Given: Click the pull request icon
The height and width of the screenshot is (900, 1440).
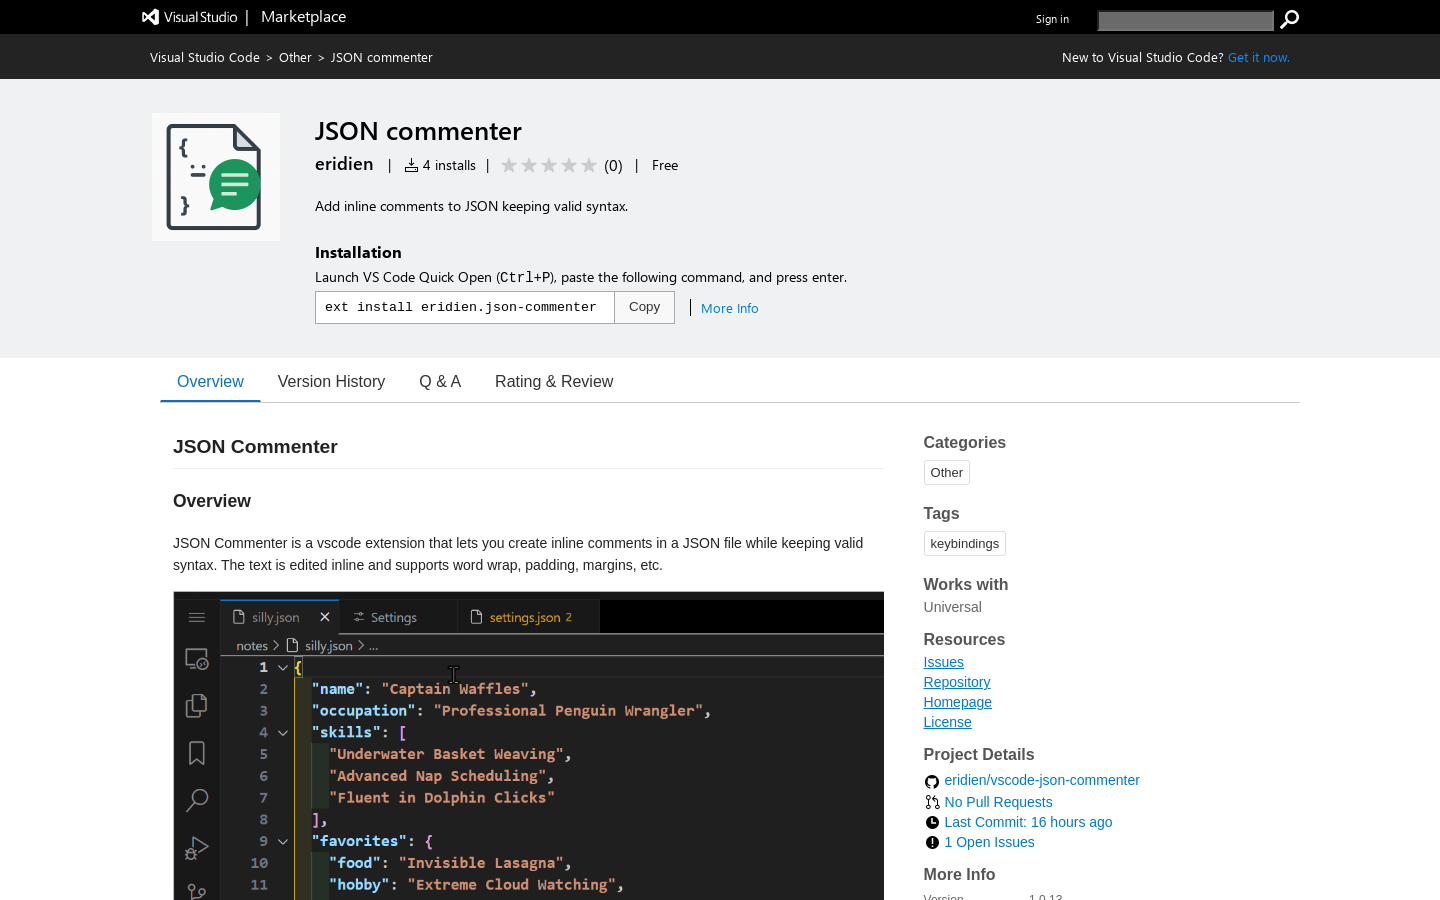Looking at the screenshot, I should point(932,802).
